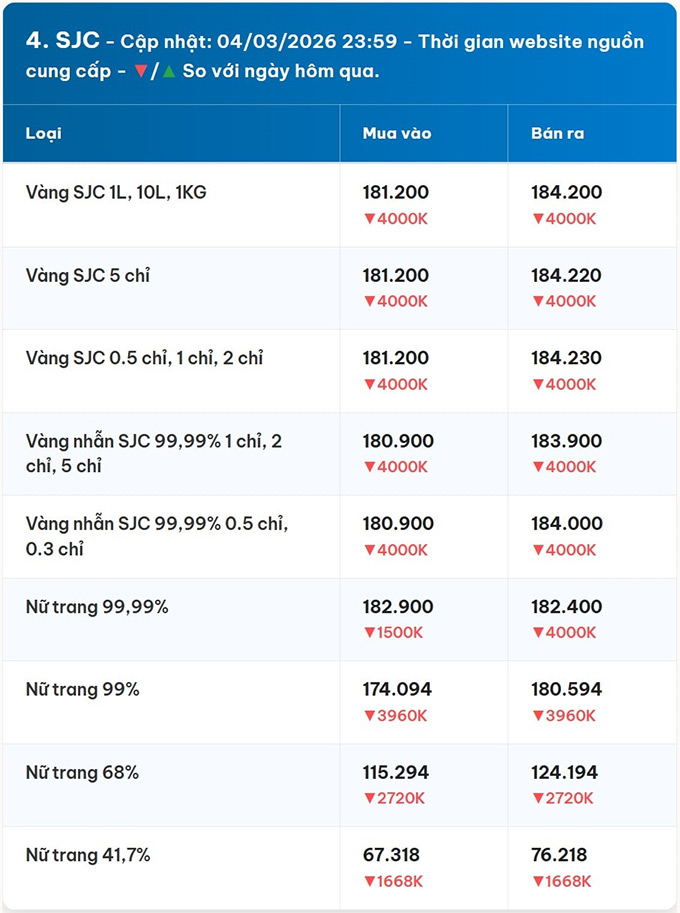Viewport: 680px width, 913px height.
Task: Click the Vàng SJC 1L, 10L, 1KG row label
Action: [116, 192]
